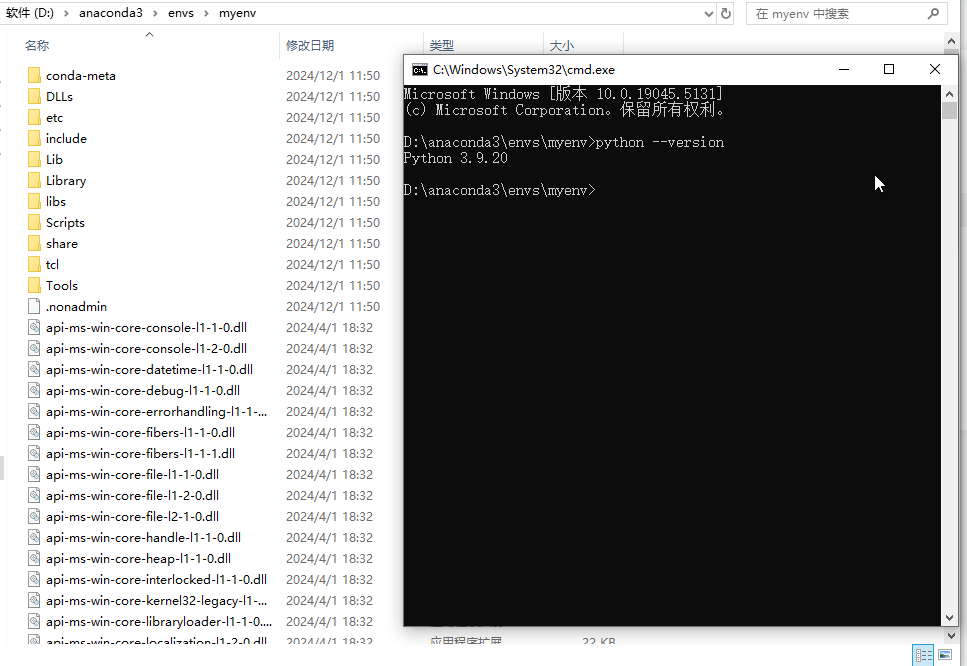The height and width of the screenshot is (666, 967).
Task: Click the cmd.exe title bar icon
Action: 420,70
